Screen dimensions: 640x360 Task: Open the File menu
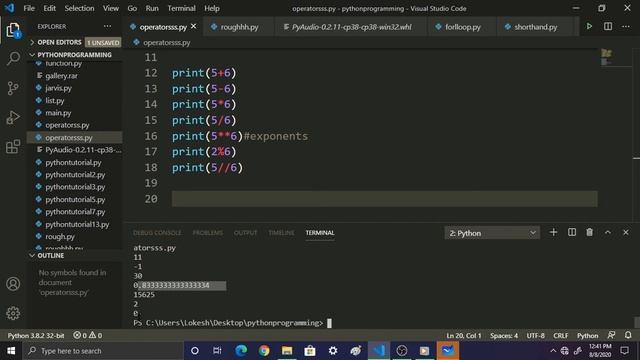29,8
